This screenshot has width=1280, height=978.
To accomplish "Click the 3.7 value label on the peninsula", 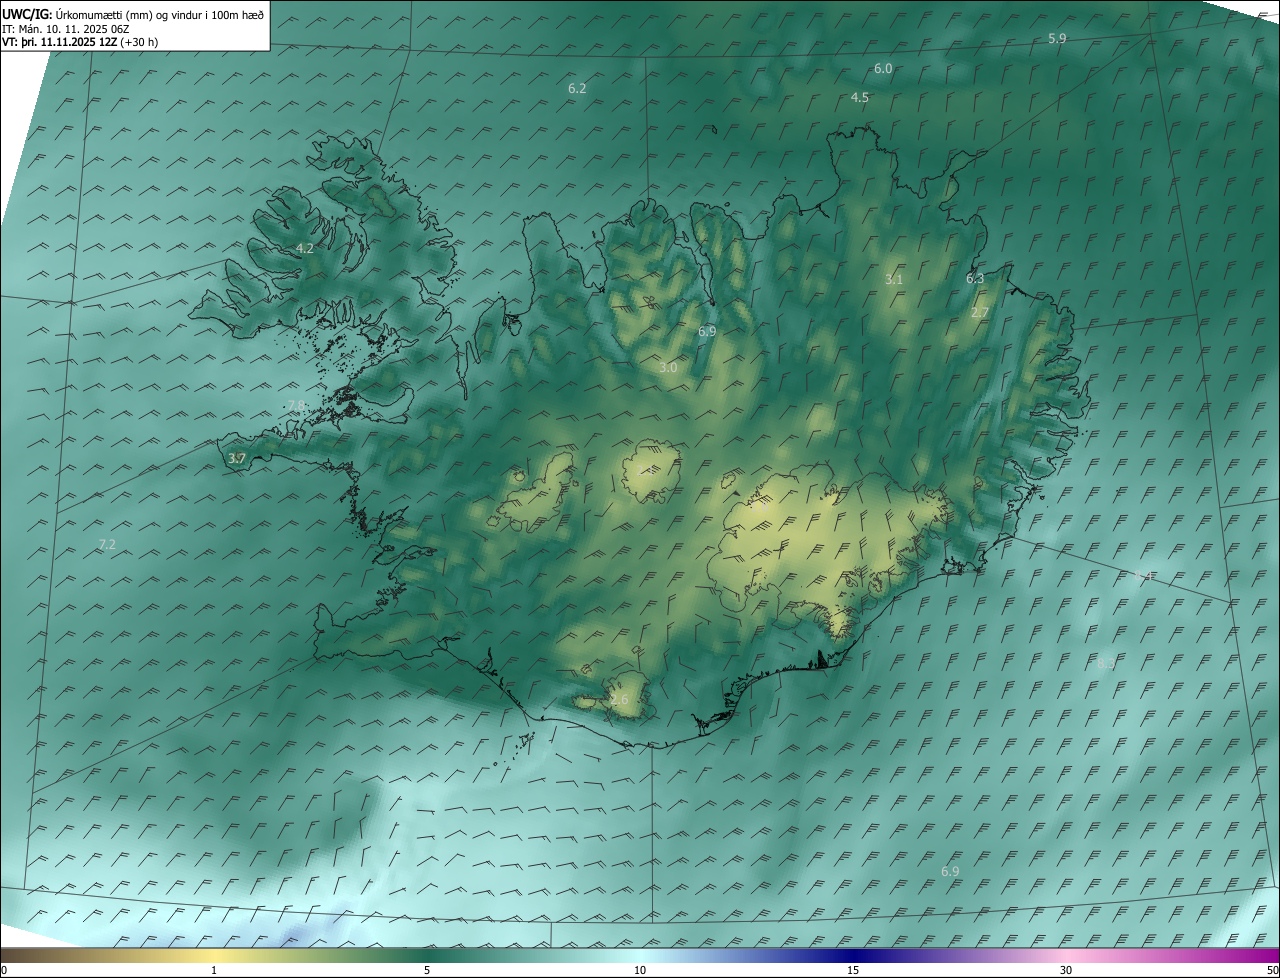I will 237,458.
